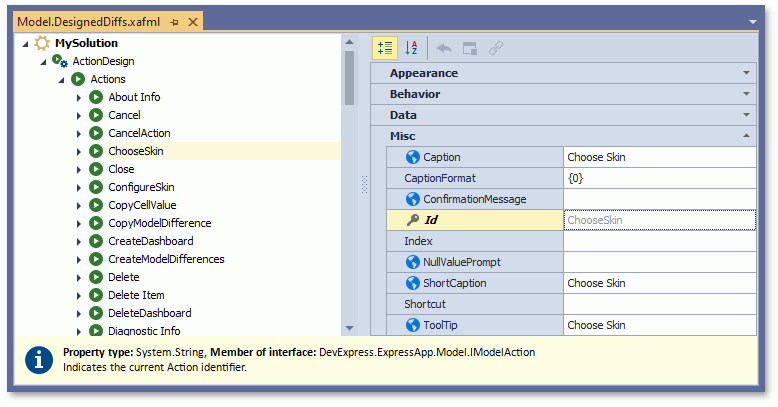Select the Diagnostic Info tree item

[x=144, y=331]
